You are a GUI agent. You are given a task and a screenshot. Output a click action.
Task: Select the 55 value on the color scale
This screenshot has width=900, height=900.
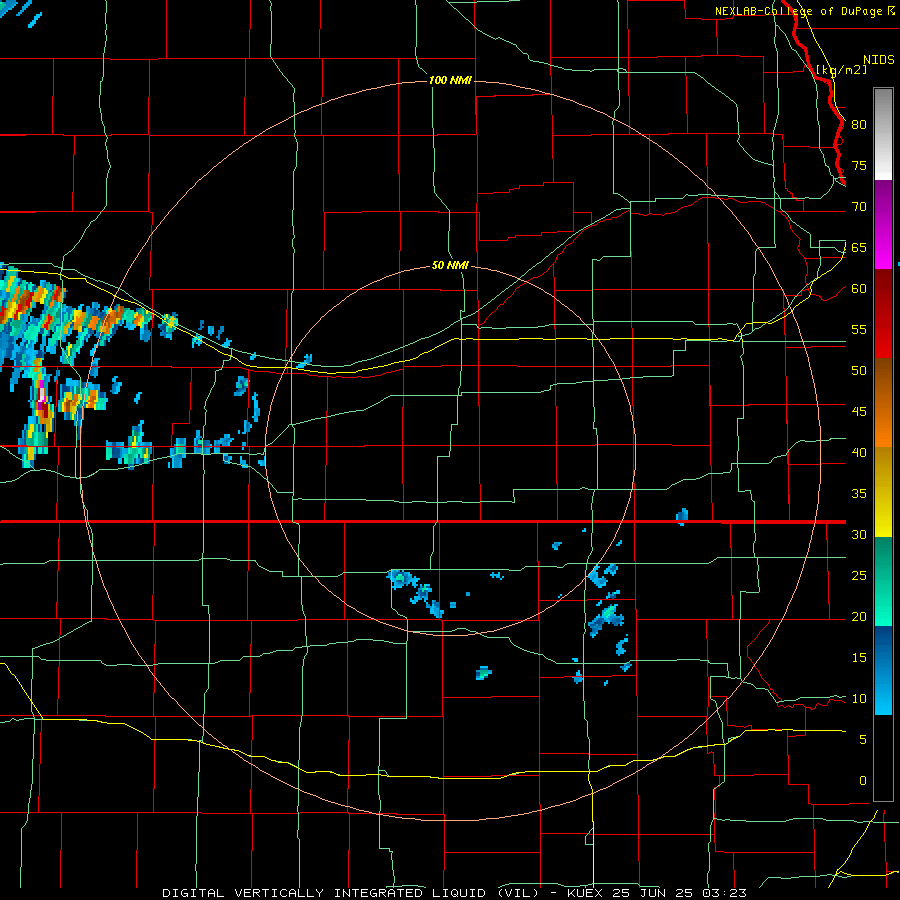point(859,329)
